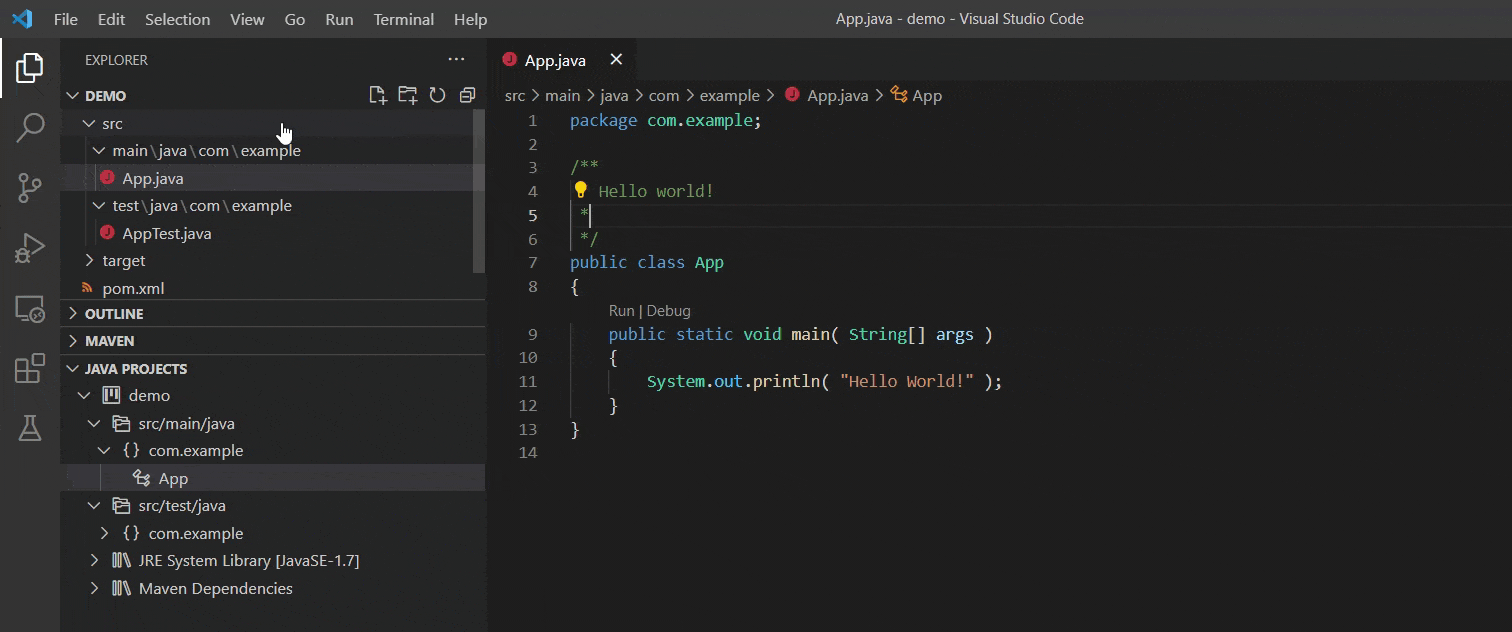Open the Explorer view in activity bar
Image resolution: width=1512 pixels, height=632 pixels.
30,68
